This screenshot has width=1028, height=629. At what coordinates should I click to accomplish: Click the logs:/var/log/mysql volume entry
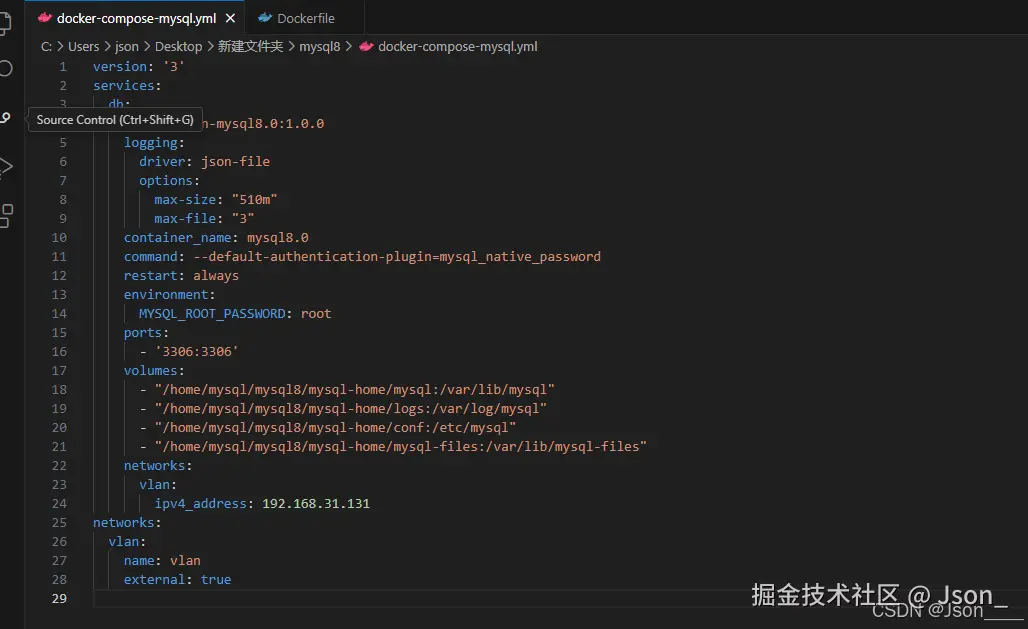click(351, 409)
